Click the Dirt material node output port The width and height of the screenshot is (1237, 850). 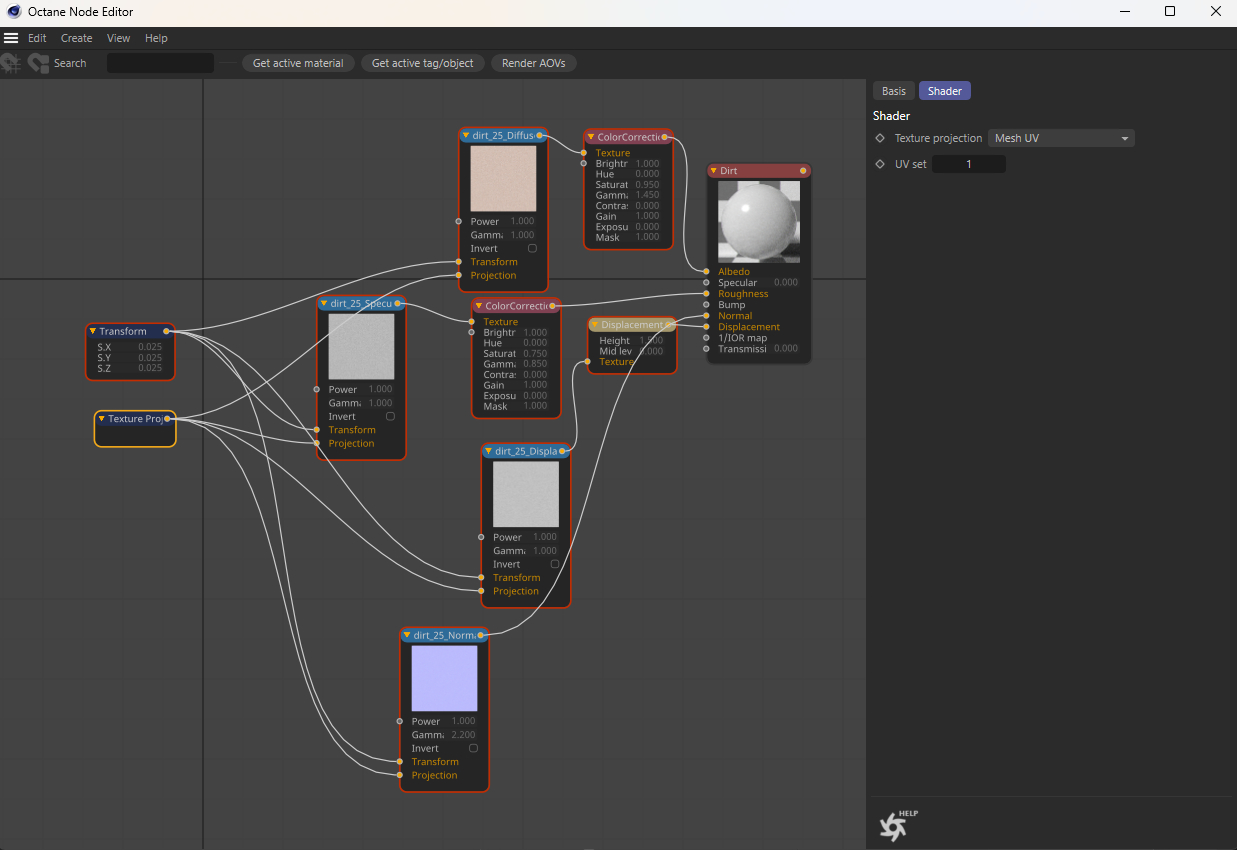[803, 171]
